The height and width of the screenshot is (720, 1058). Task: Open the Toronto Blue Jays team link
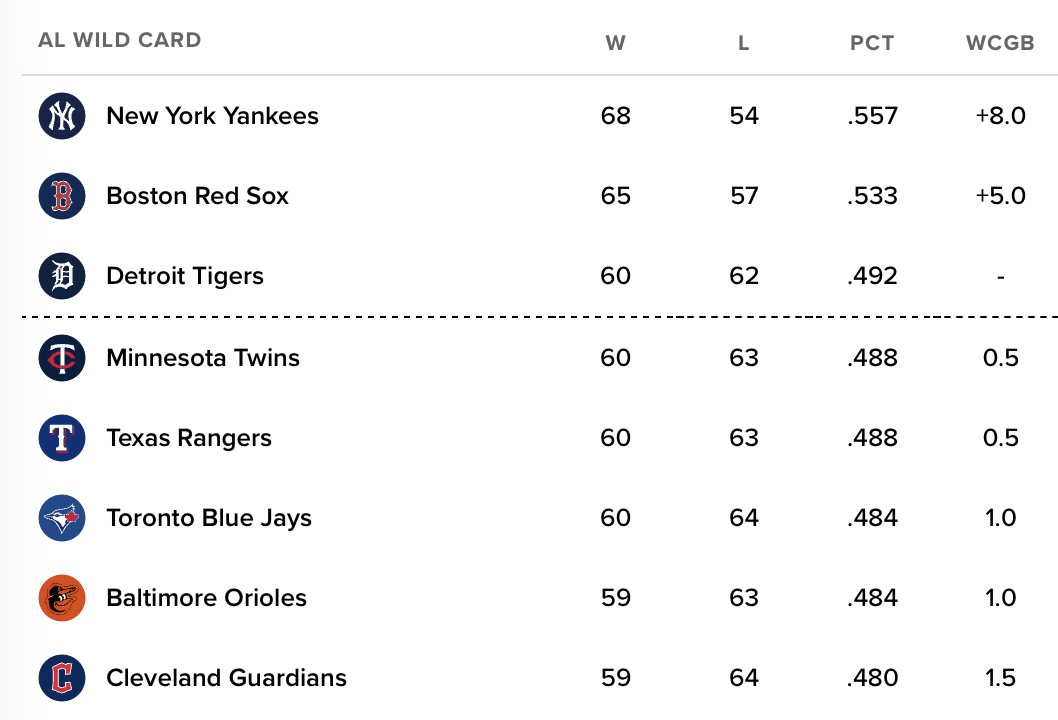point(209,518)
